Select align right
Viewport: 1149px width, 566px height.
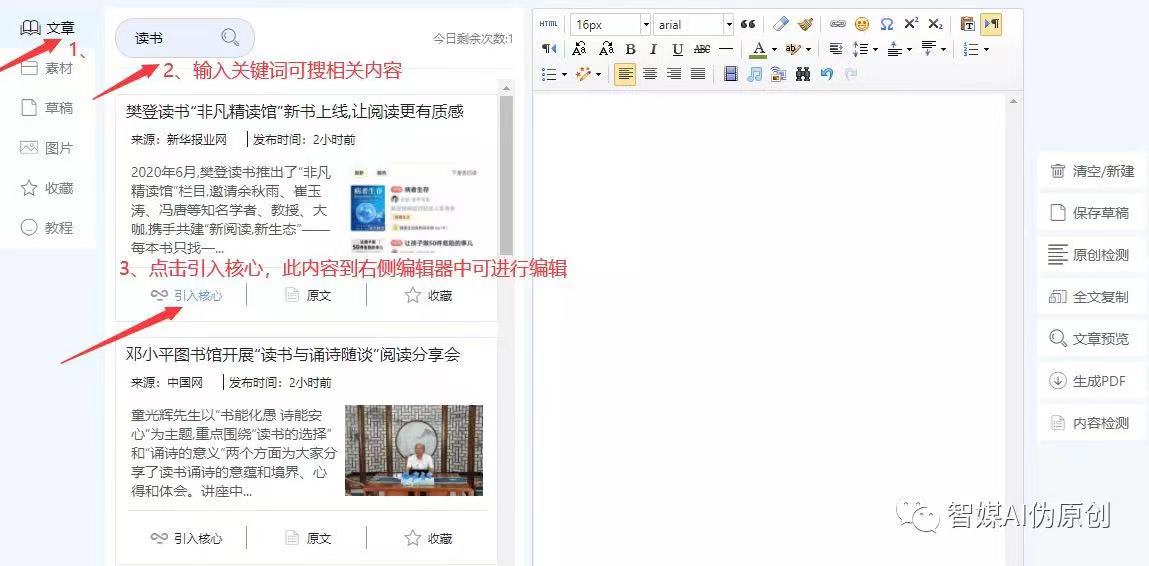tap(673, 74)
